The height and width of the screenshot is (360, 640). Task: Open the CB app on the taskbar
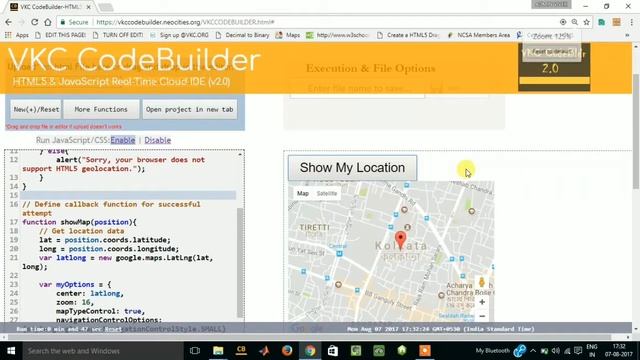pos(241,351)
